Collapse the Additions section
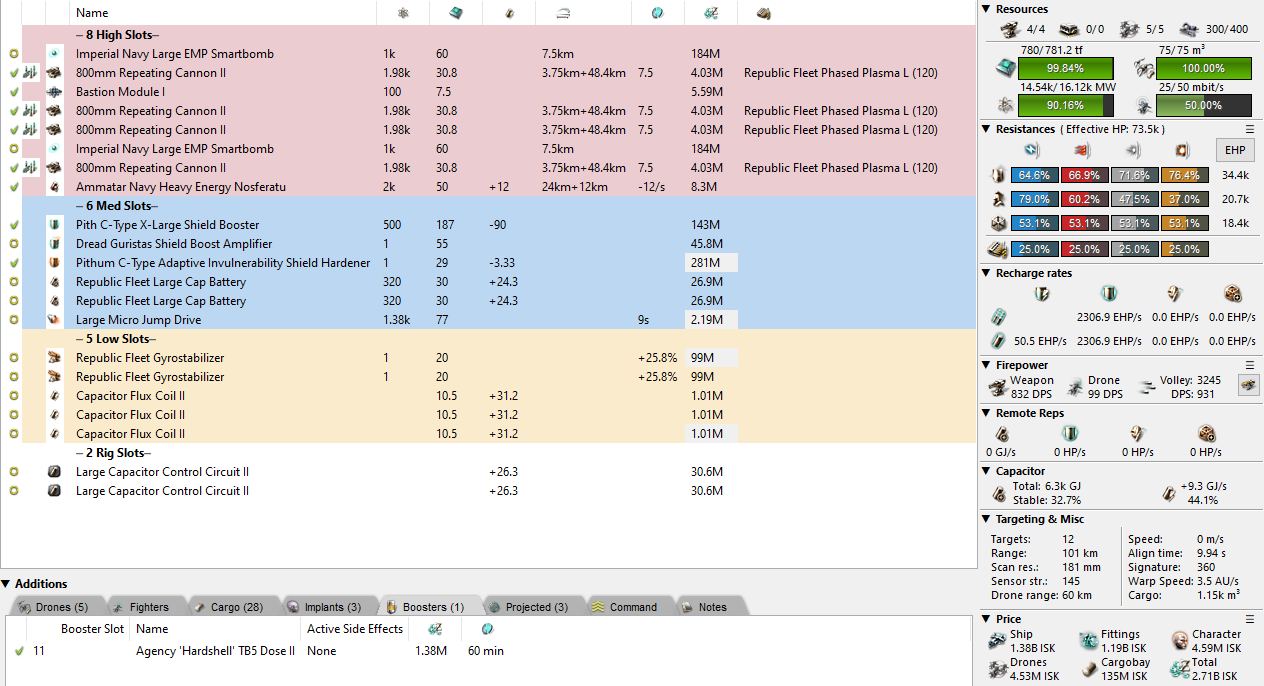 (x=7, y=584)
